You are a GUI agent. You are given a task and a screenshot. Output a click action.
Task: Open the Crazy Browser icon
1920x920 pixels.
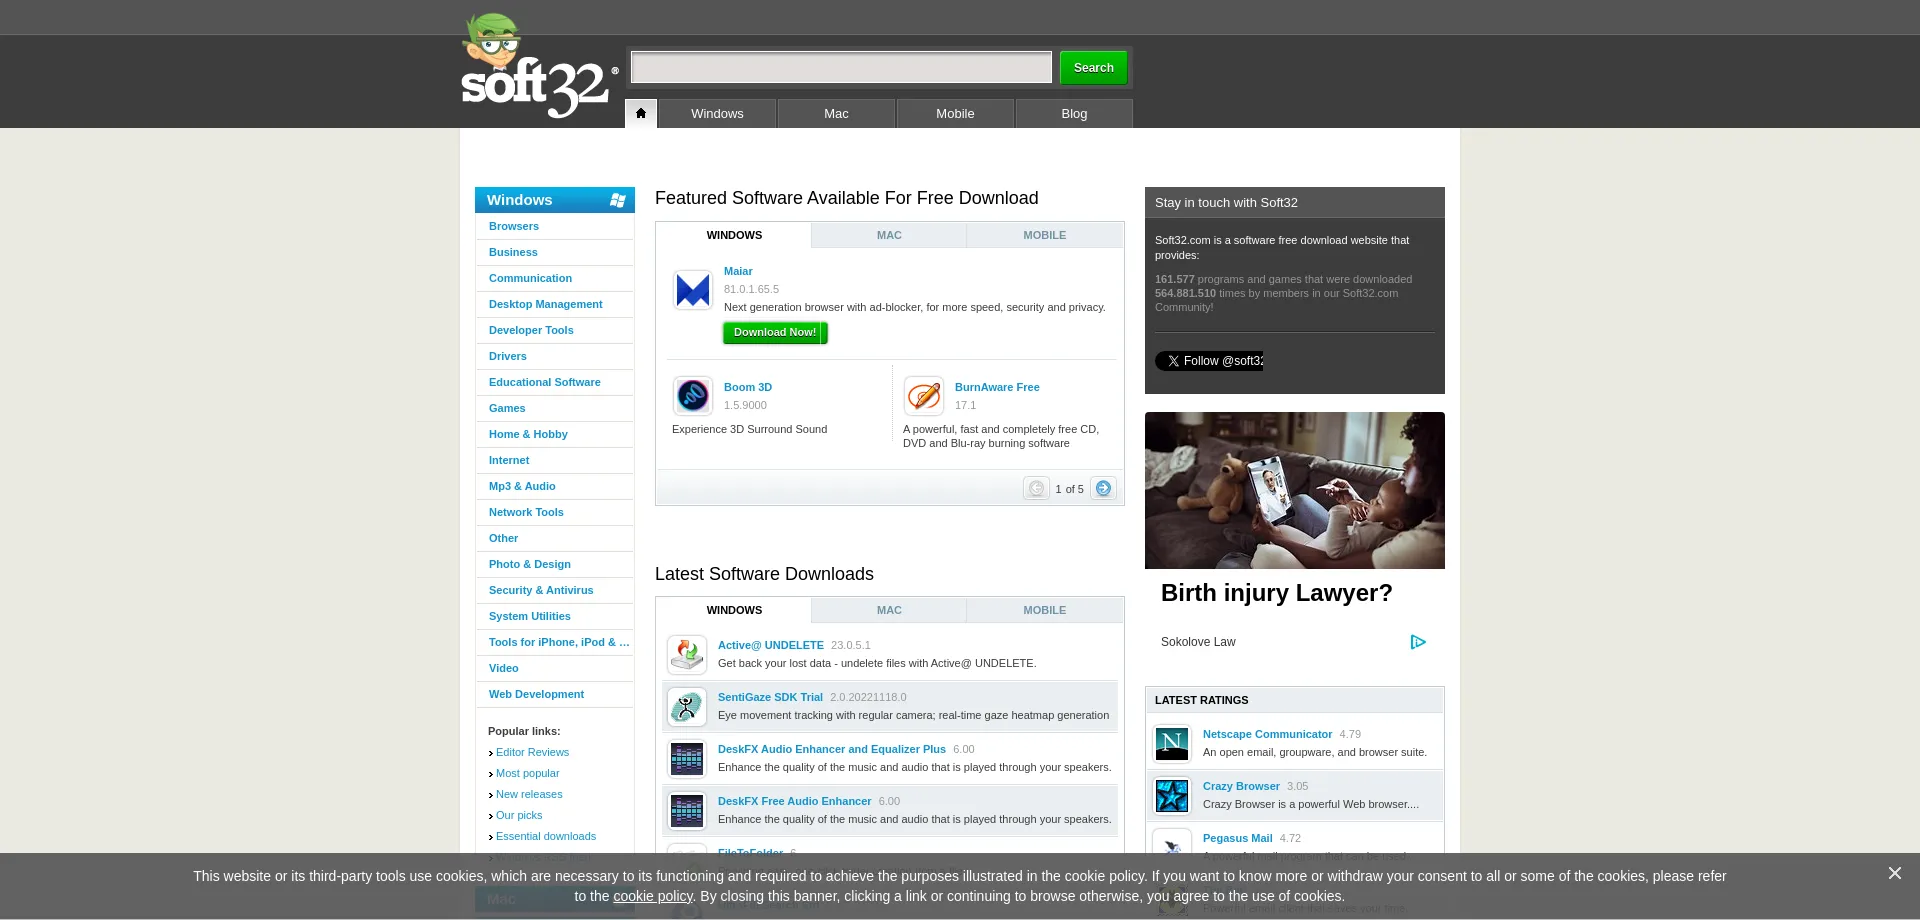(1172, 796)
